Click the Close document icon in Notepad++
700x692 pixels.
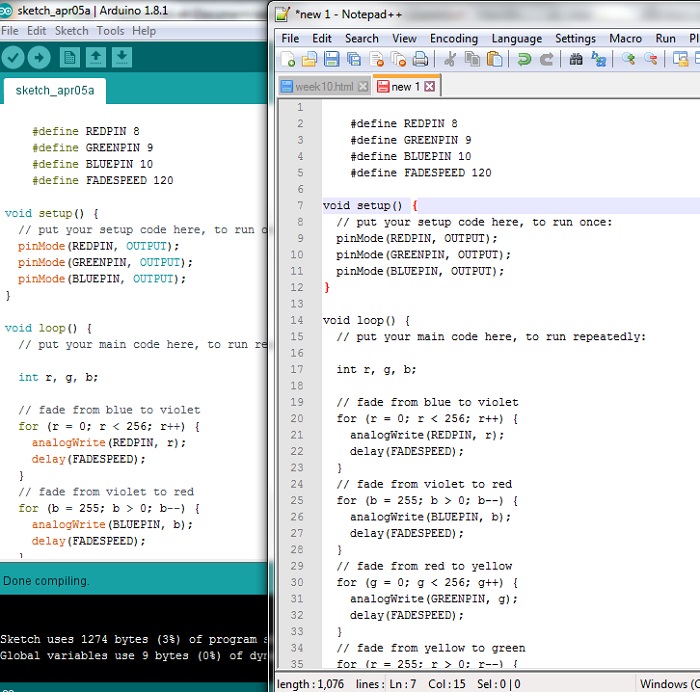point(376,59)
